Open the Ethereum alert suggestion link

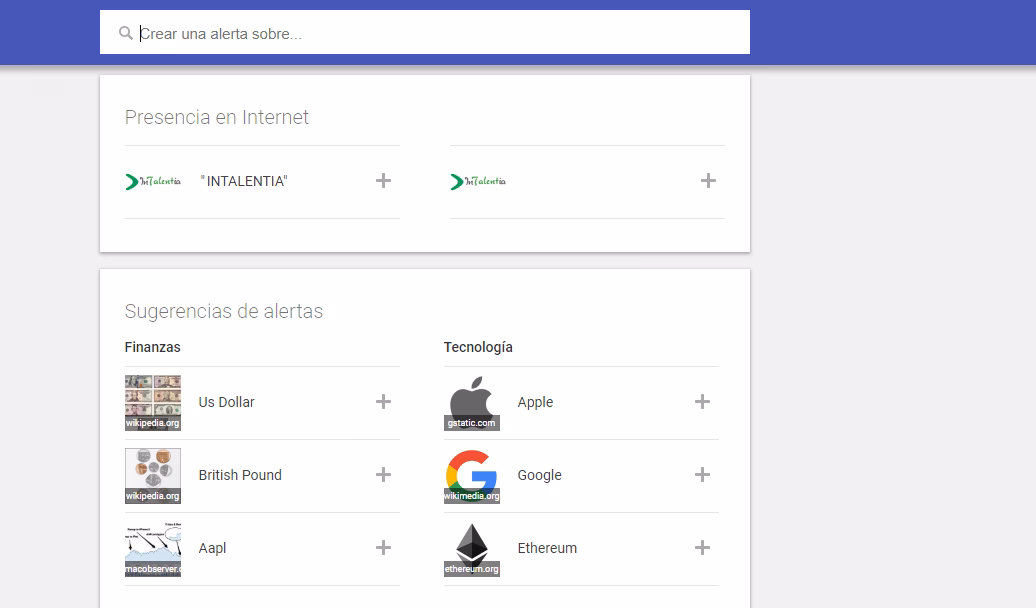point(547,548)
